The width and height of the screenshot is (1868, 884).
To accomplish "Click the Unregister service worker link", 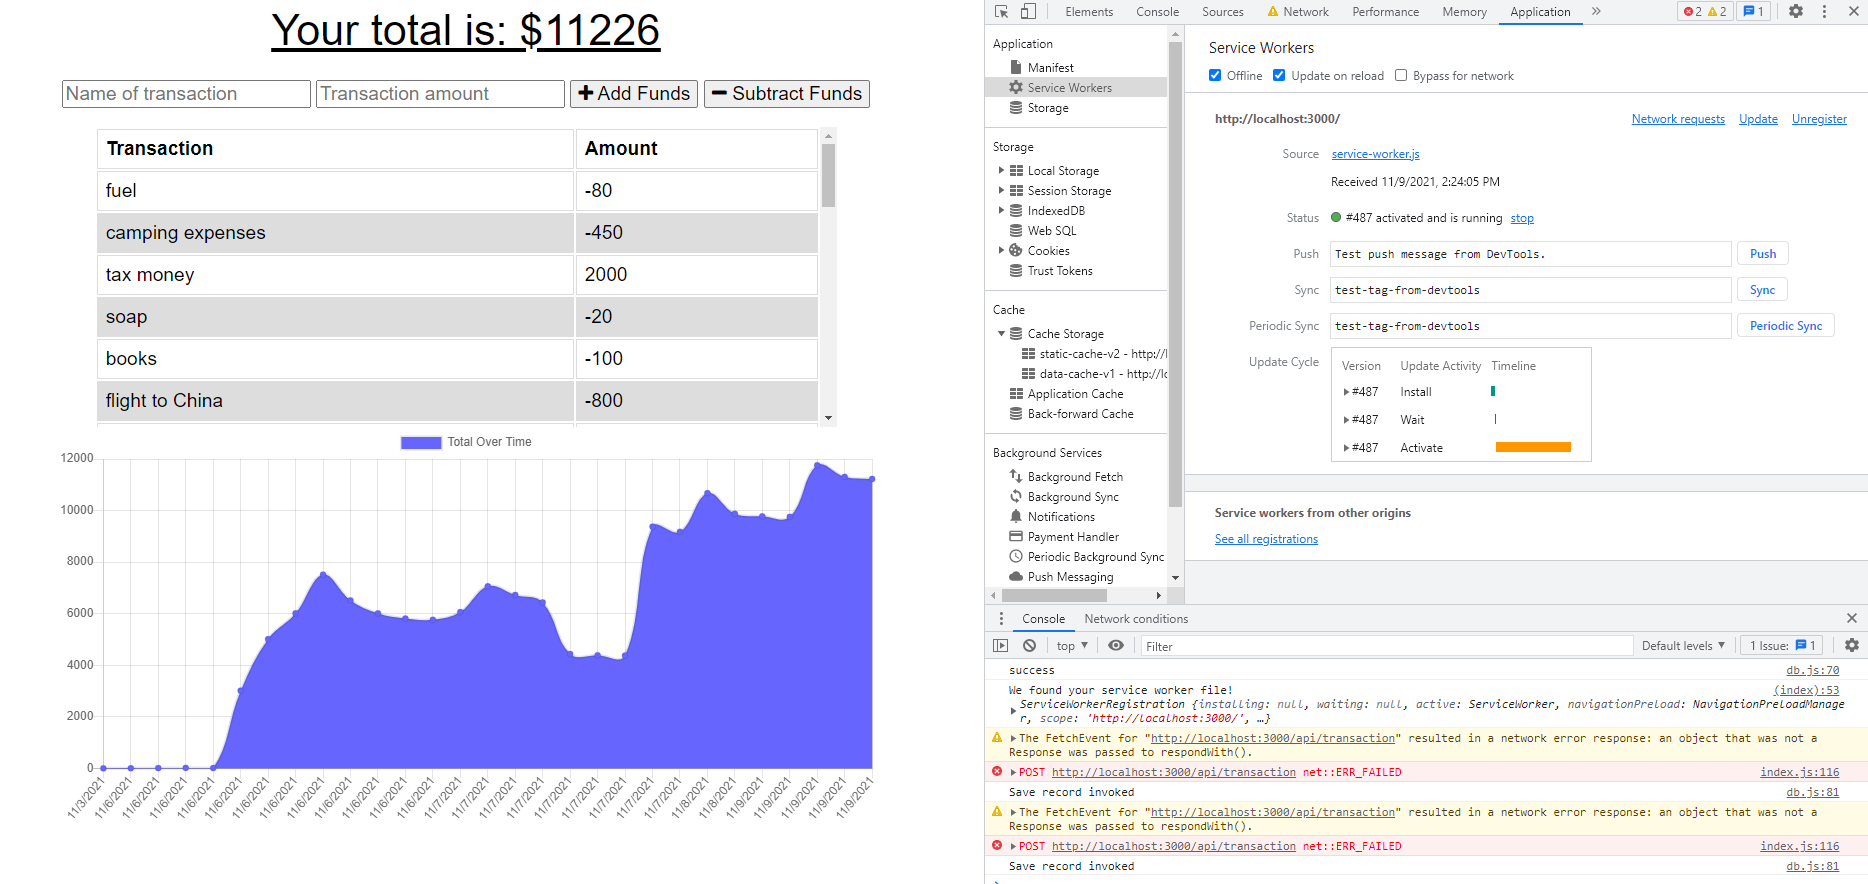I will (1819, 119).
